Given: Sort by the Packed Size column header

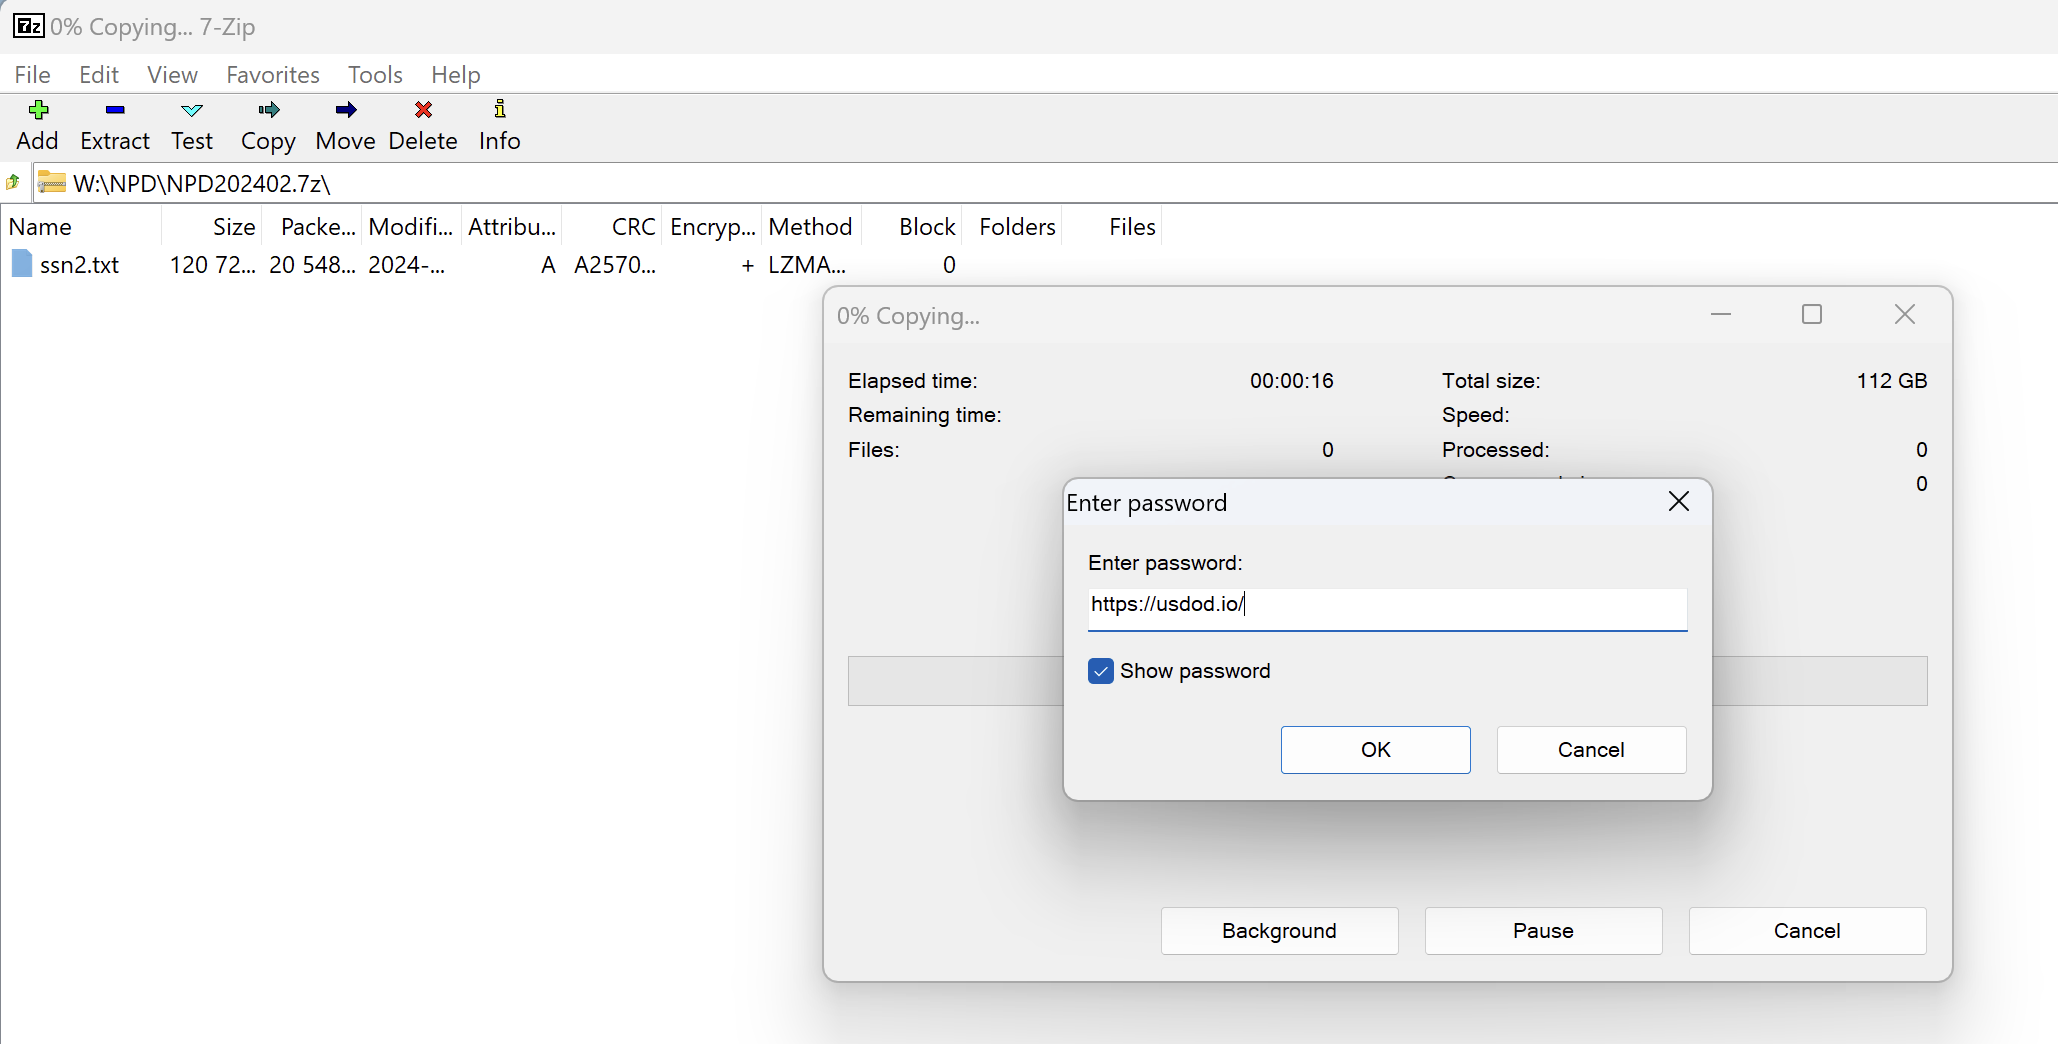Looking at the screenshot, I should [311, 227].
